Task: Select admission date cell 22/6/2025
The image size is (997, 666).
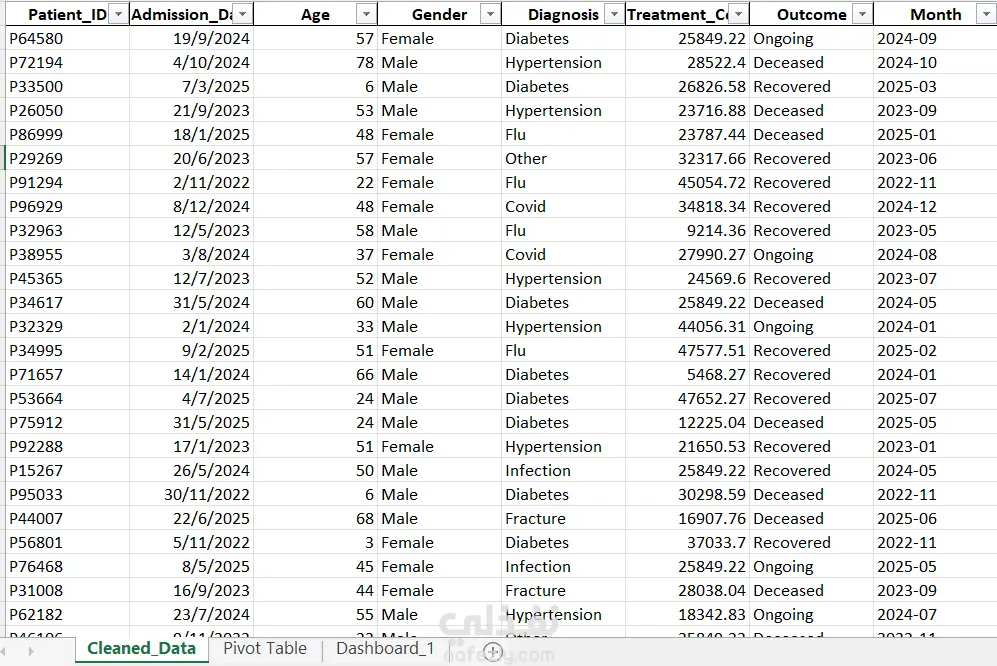Action: (191, 518)
